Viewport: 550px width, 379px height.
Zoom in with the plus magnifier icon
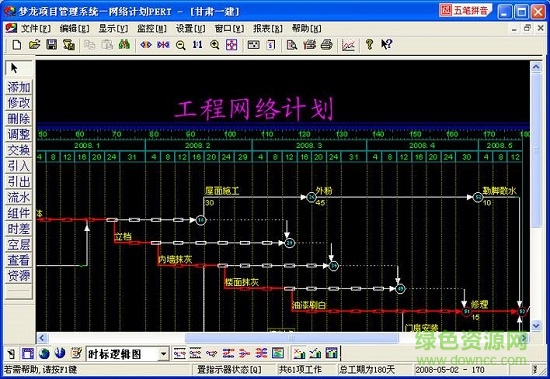tap(215, 45)
